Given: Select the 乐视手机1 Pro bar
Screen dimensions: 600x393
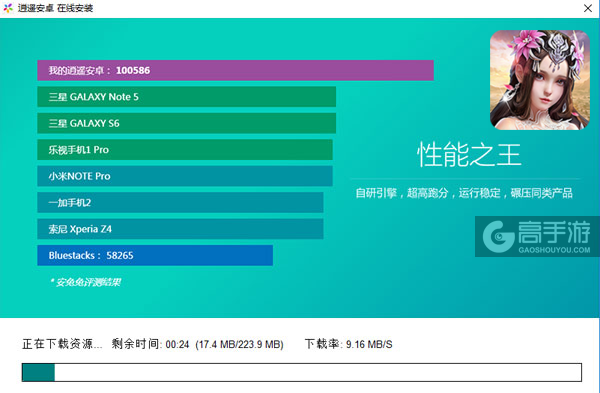Looking at the screenshot, I should (x=185, y=150).
